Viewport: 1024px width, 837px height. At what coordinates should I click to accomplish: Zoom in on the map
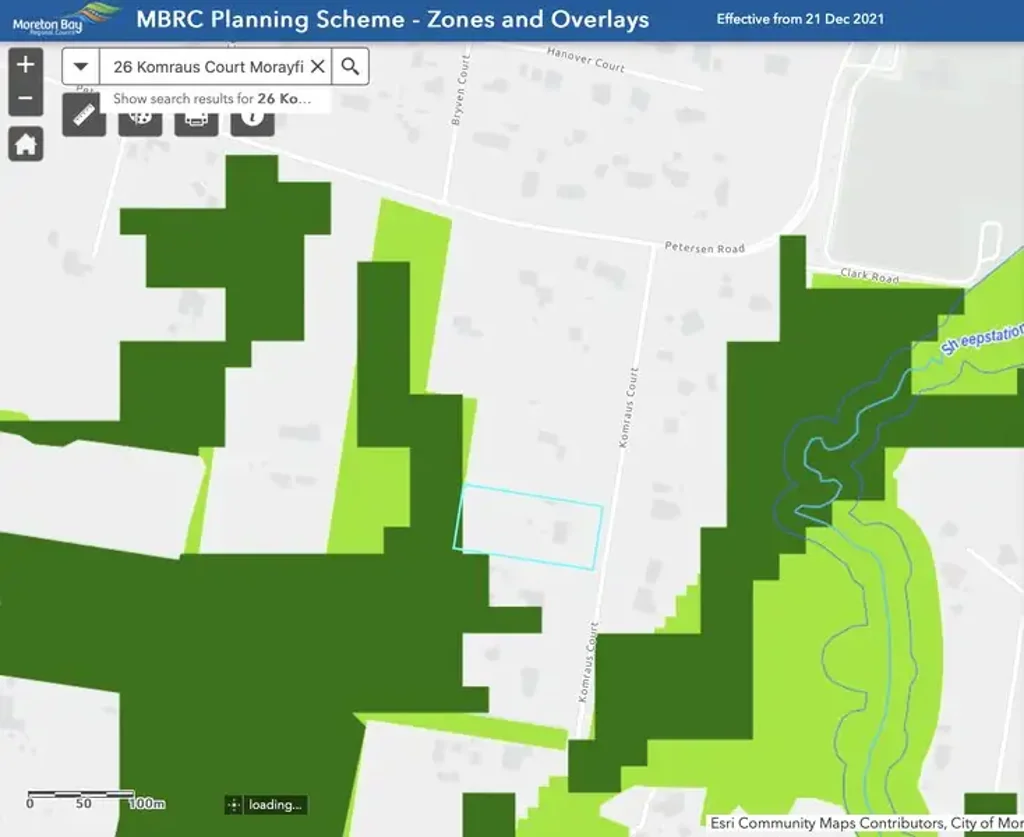point(25,65)
